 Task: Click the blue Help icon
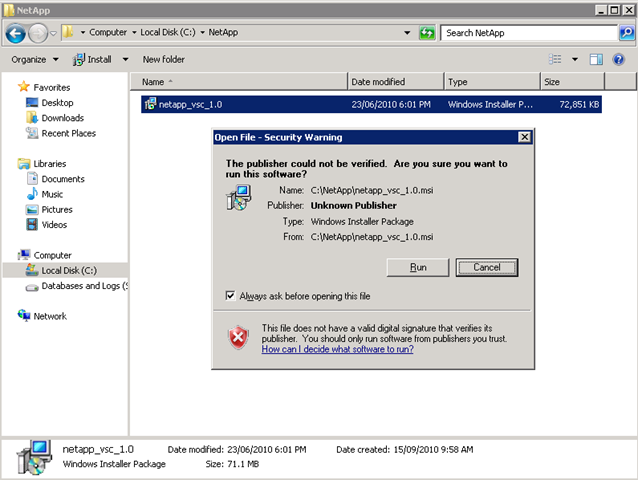point(619,59)
